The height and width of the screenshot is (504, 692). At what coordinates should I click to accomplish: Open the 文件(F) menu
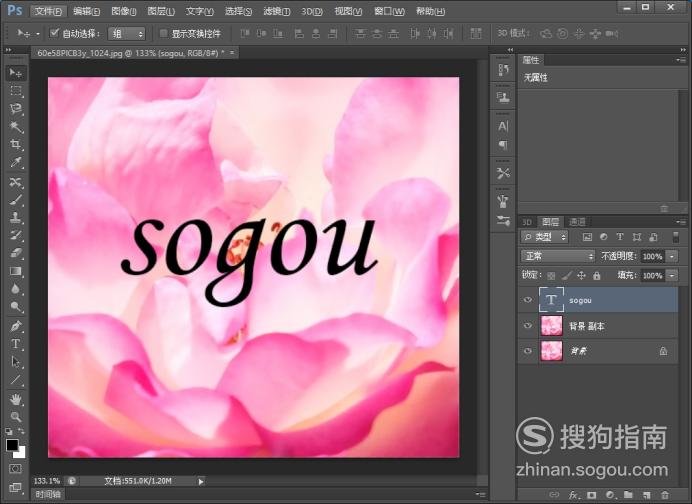tap(49, 11)
